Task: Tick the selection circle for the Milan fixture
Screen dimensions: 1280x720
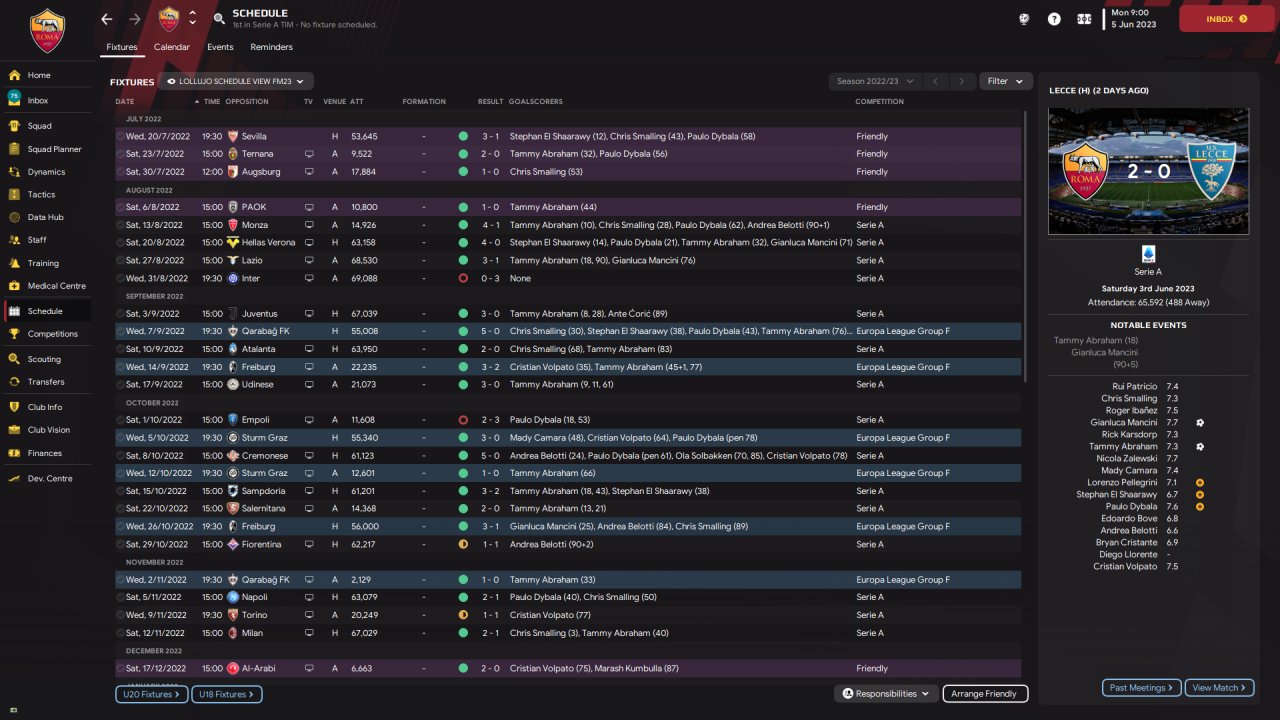Action: [120, 633]
